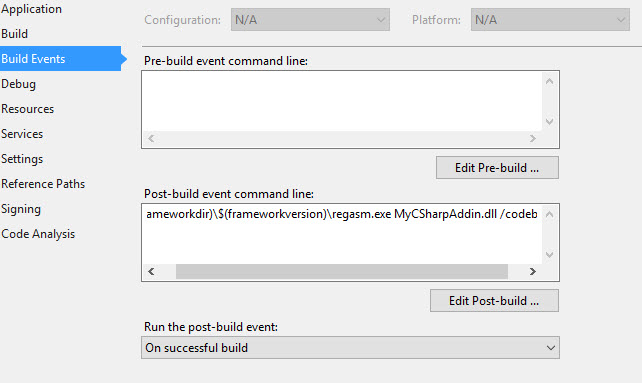Expand the Platform dropdown
This screenshot has height=383, width=642.
coord(550,20)
